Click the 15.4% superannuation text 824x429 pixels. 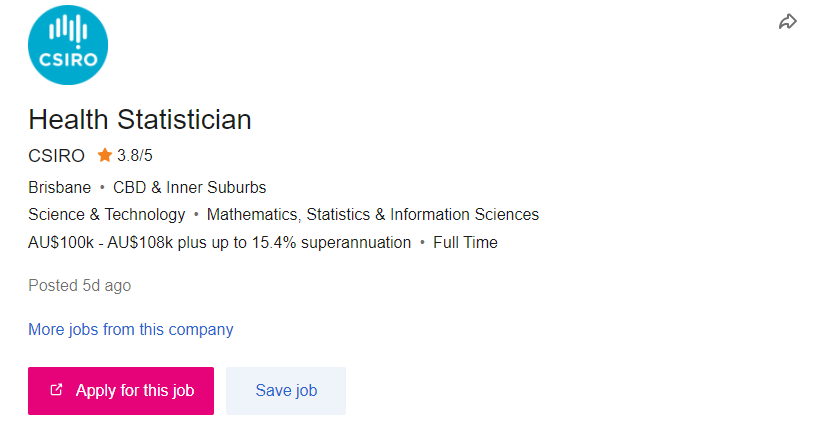tap(331, 242)
